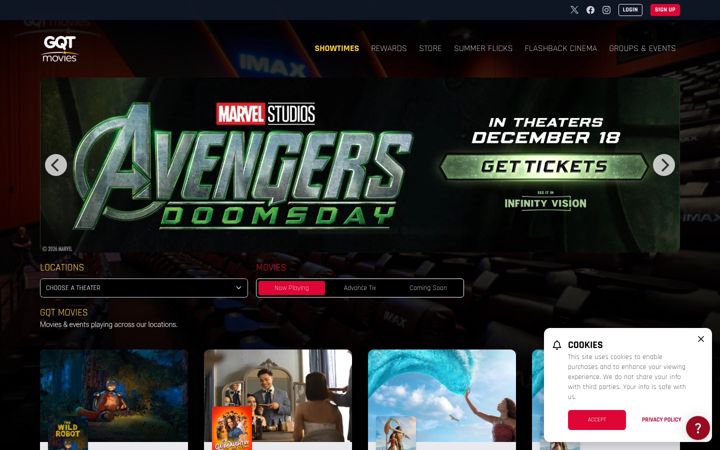
Task: Click the GQT Movies logo
Action: 59,49
